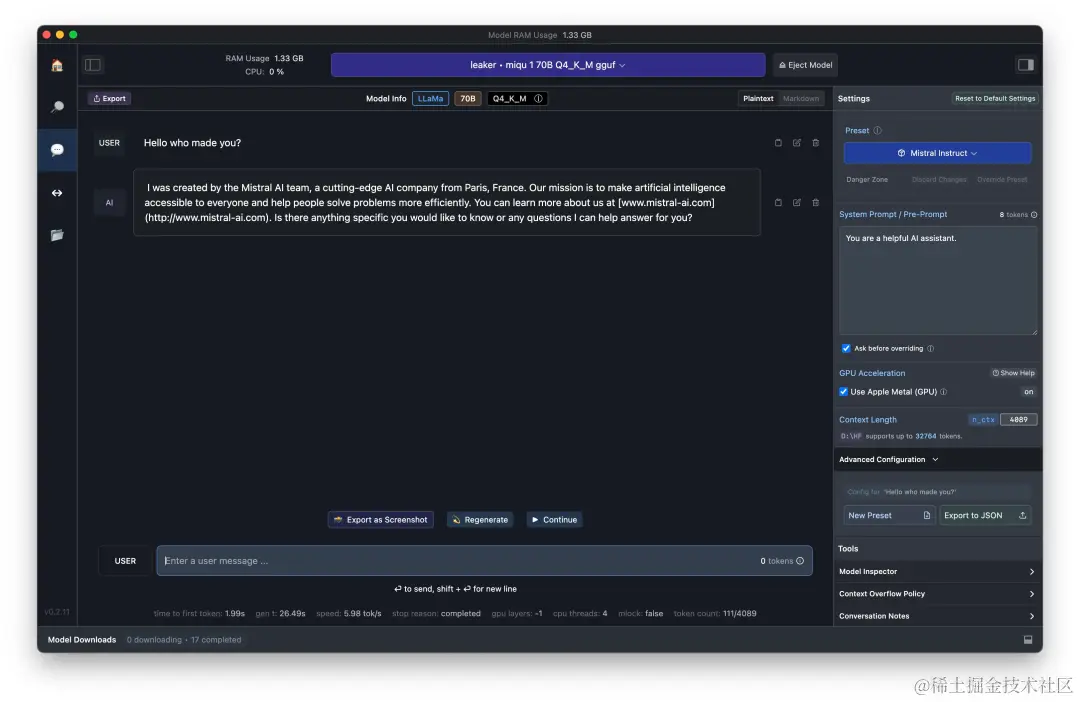The image size is (1080, 702).
Task: Expand Advanced Configuration section
Action: point(889,460)
